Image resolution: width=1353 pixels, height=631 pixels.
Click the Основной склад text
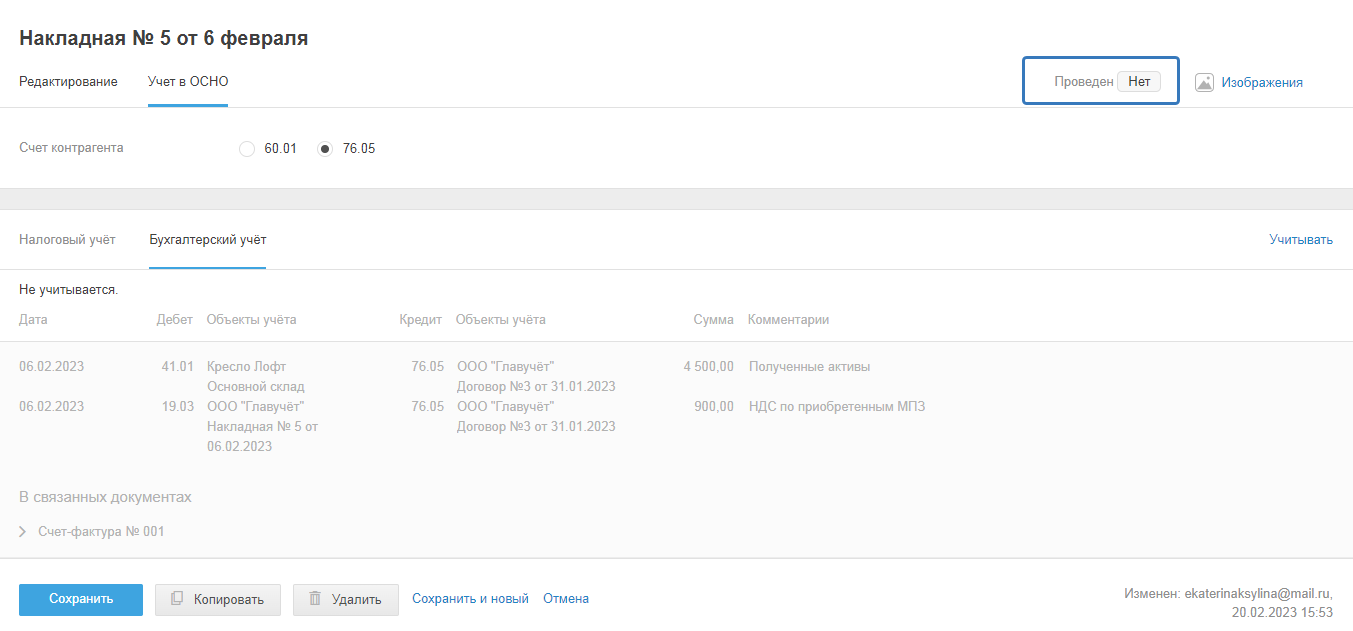click(256, 387)
